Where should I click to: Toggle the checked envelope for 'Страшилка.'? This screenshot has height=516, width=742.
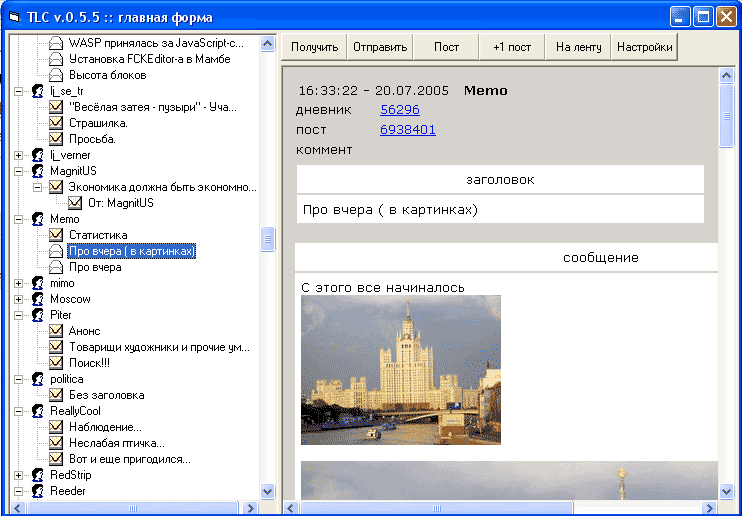[56, 123]
